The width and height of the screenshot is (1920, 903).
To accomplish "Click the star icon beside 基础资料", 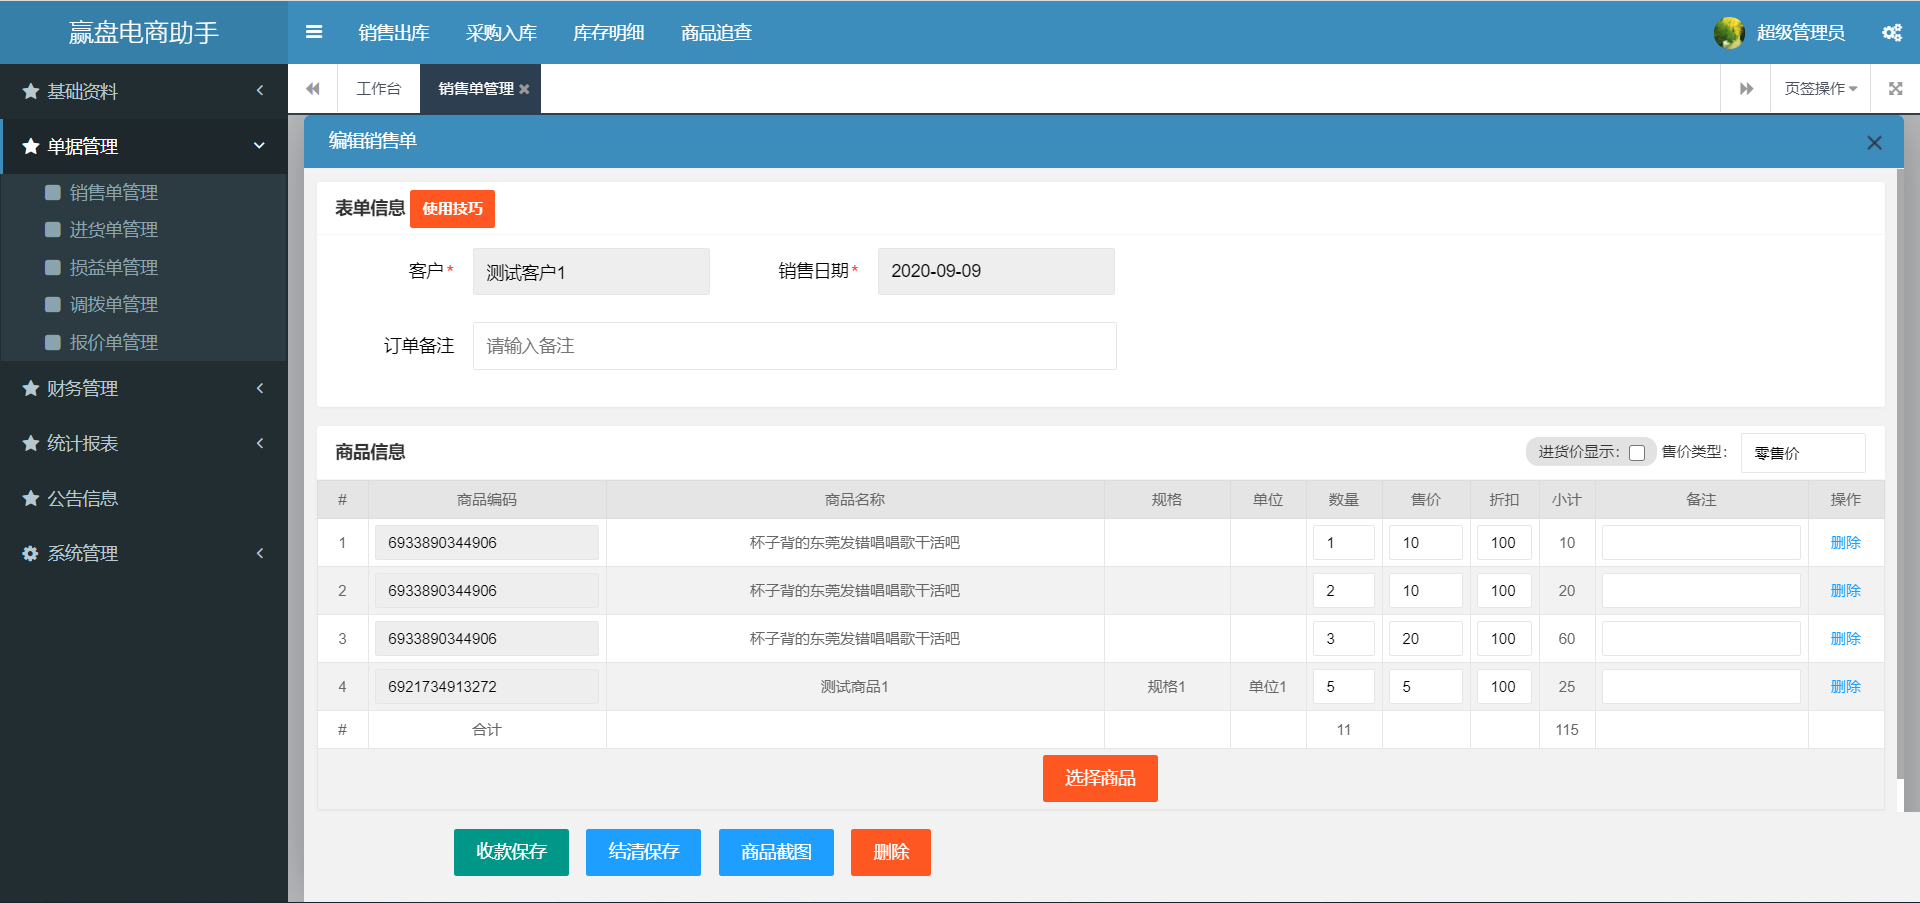I will point(31,91).
